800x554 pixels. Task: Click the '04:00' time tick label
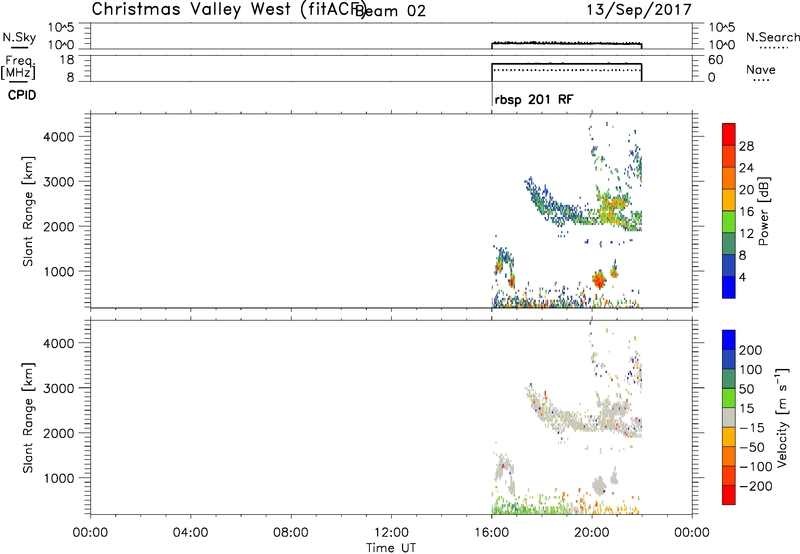coord(190,533)
